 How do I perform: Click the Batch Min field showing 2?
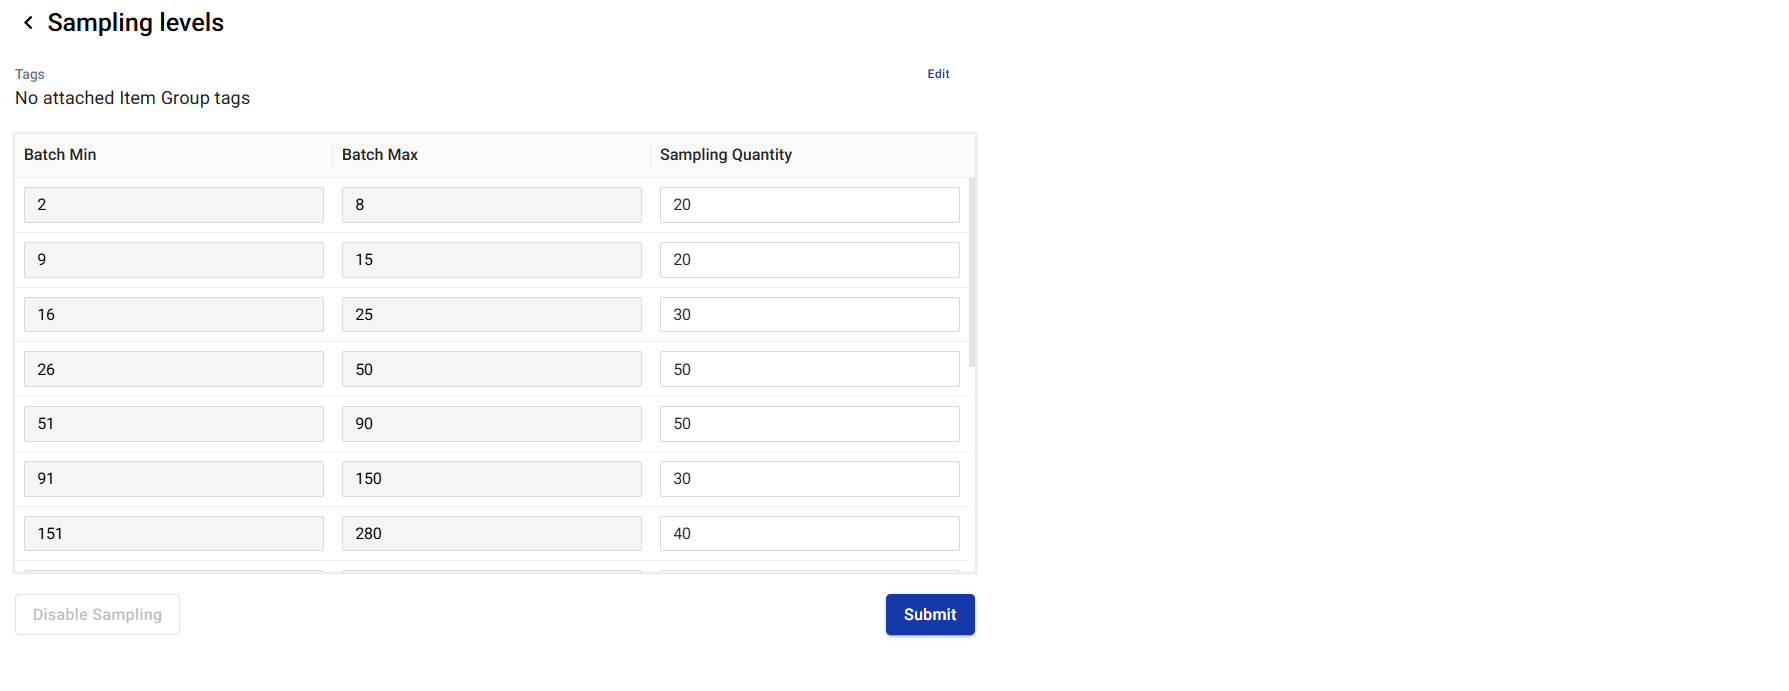click(x=173, y=205)
